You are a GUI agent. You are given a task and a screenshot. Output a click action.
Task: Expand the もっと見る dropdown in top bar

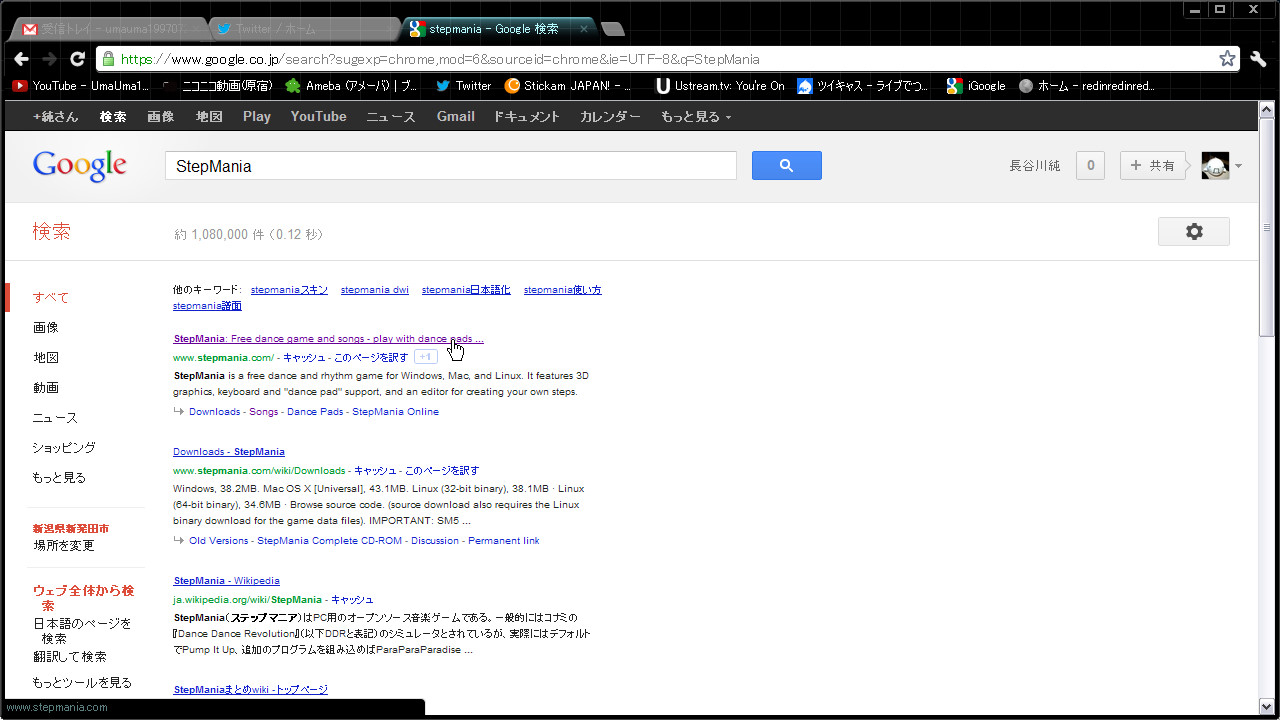click(x=695, y=117)
